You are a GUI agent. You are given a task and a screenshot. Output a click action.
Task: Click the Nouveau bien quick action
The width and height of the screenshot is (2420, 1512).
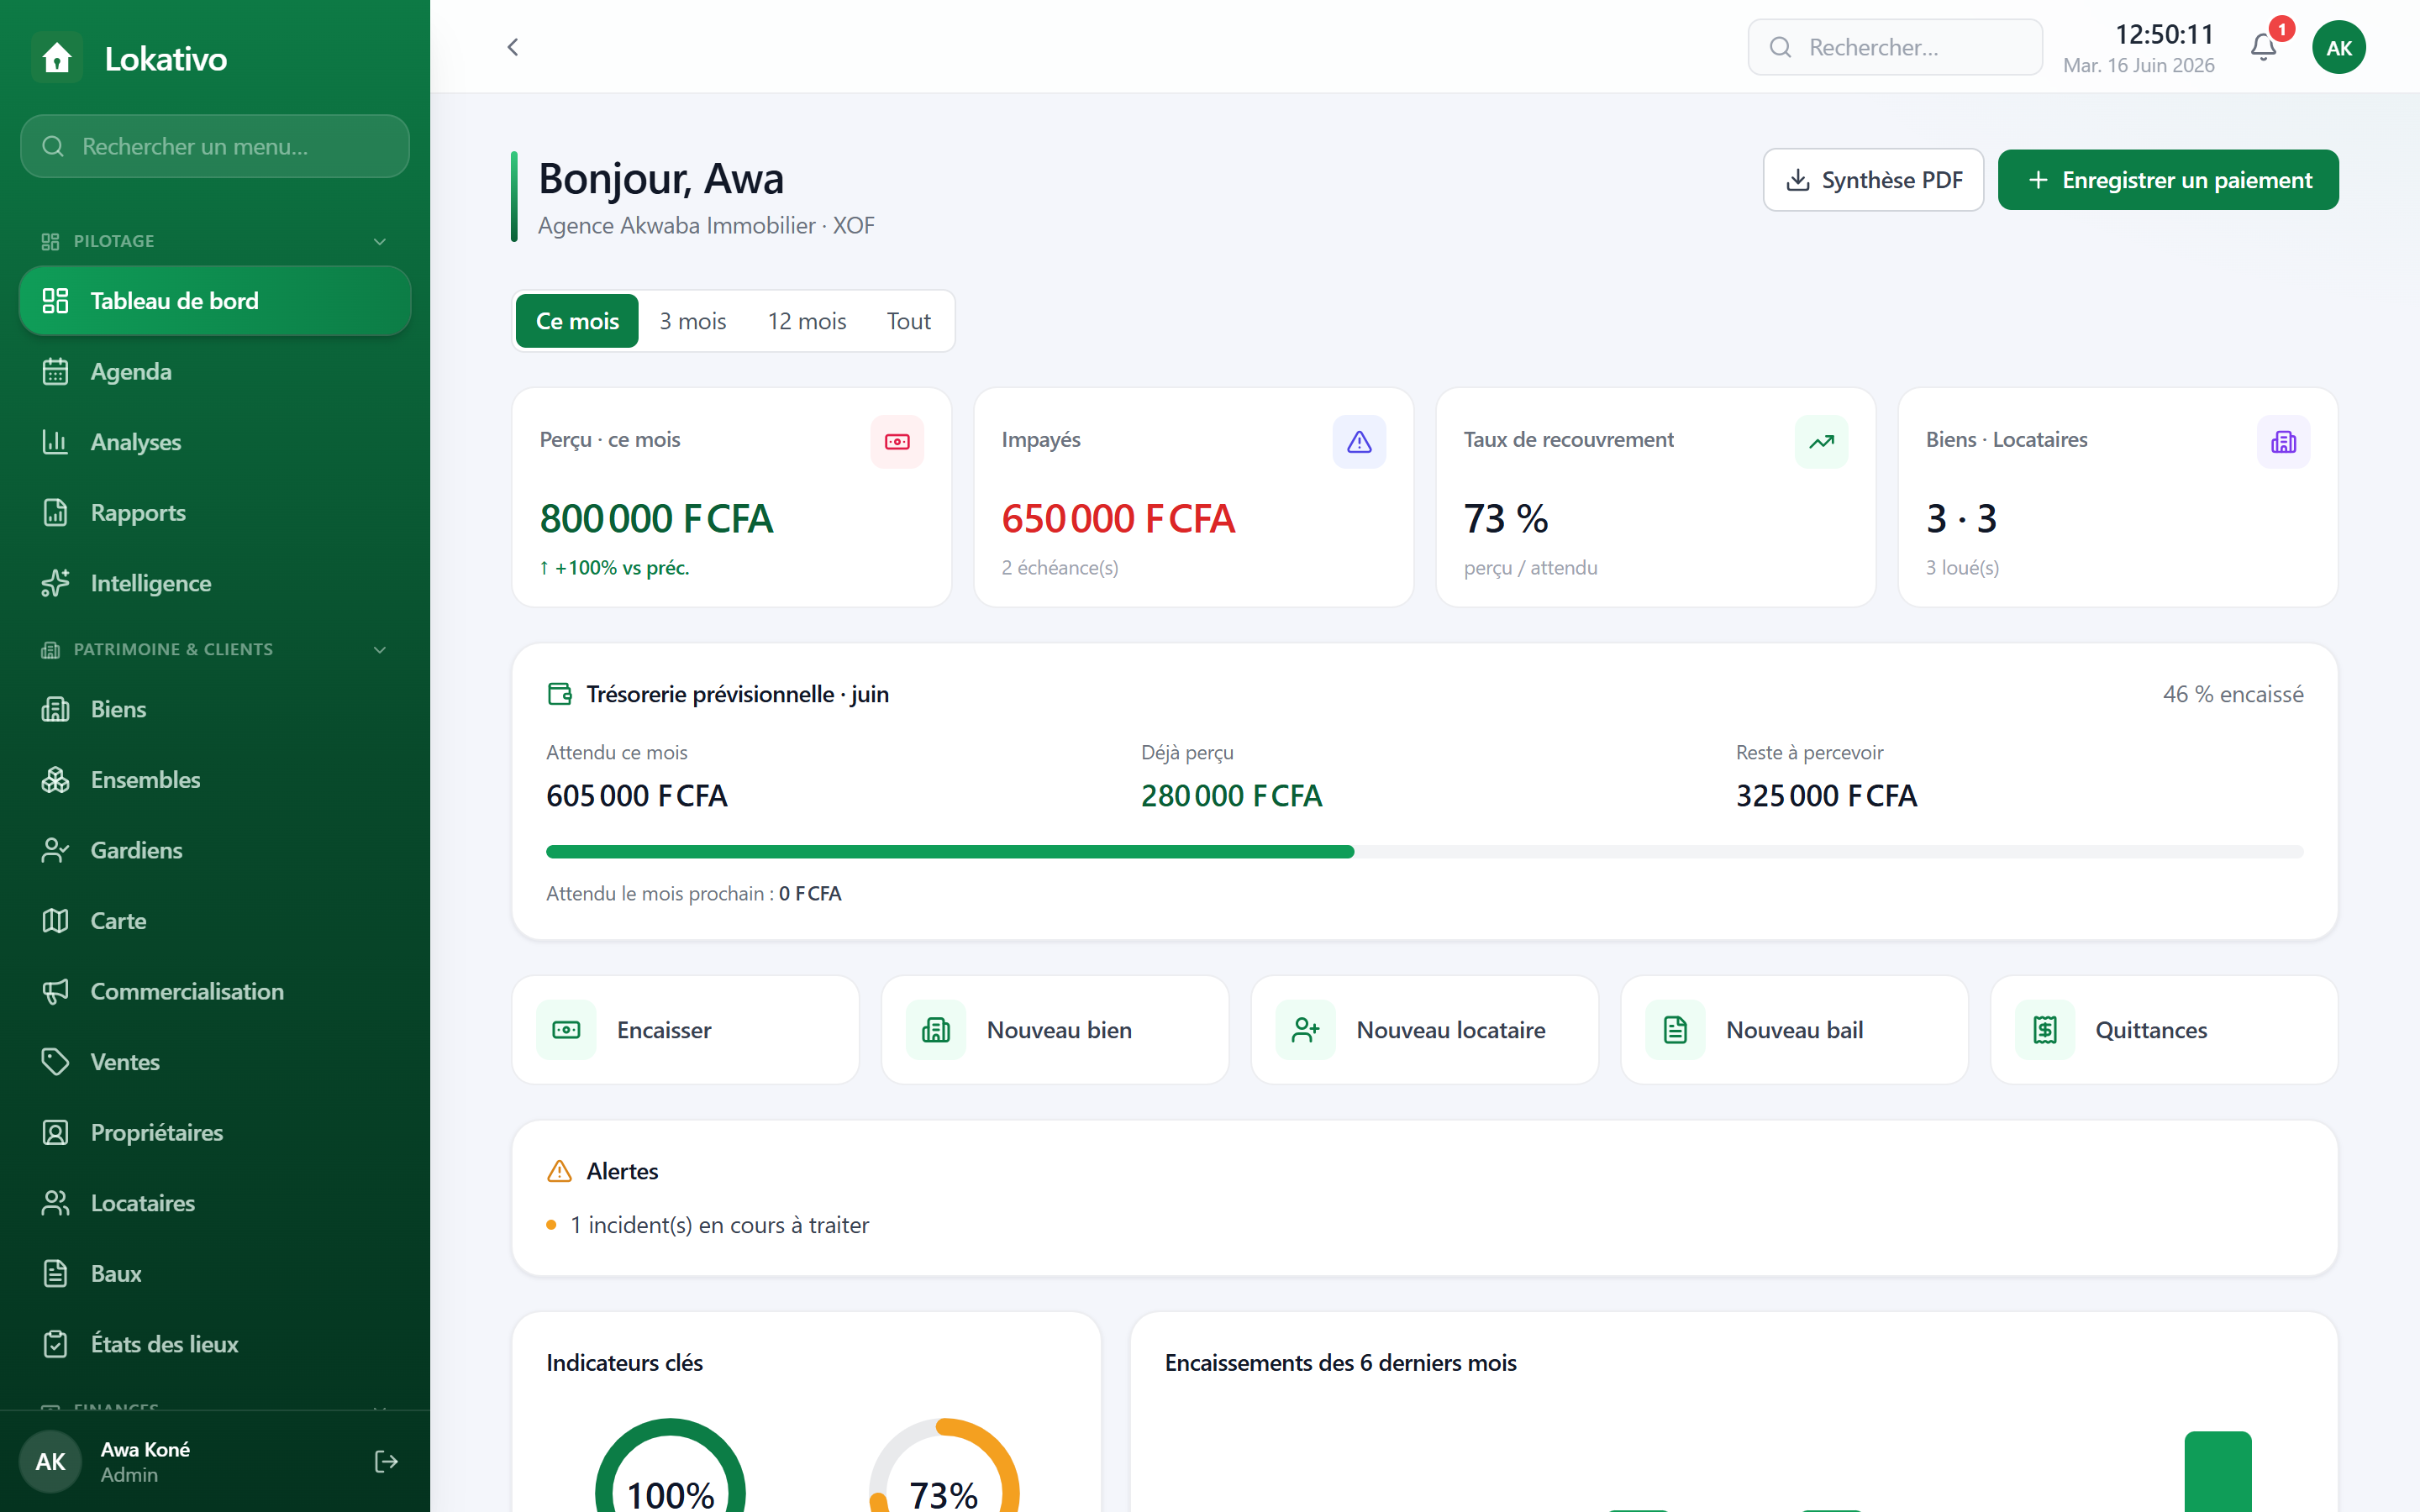(1055, 1030)
